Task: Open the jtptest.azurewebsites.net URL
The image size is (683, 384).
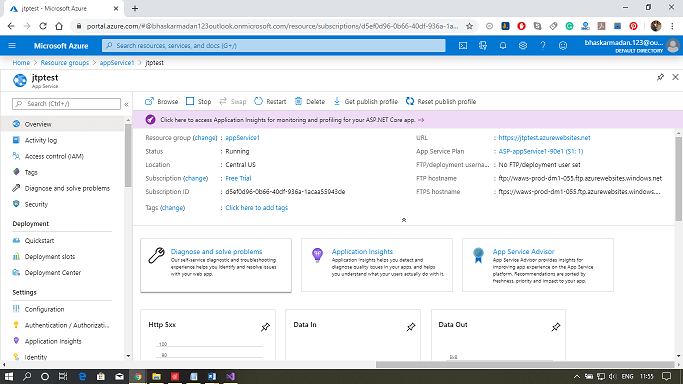Action: (x=544, y=138)
